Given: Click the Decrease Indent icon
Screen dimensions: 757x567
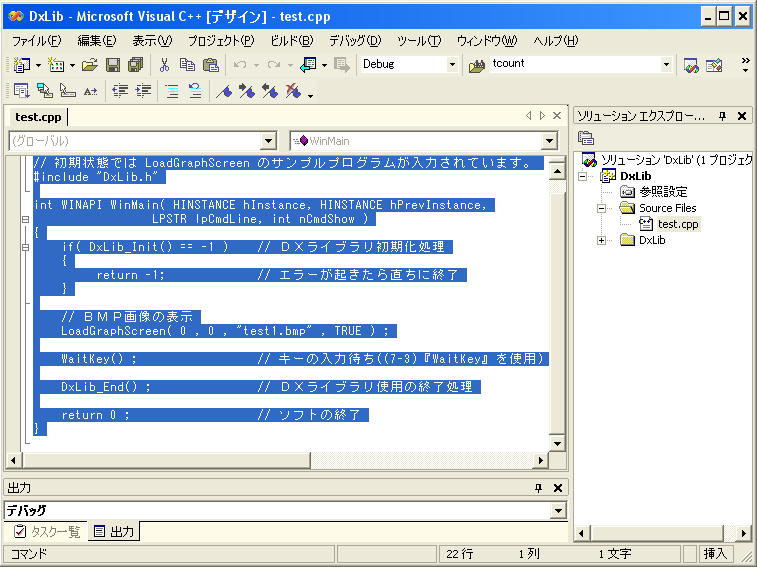Looking at the screenshot, I should point(120,91).
